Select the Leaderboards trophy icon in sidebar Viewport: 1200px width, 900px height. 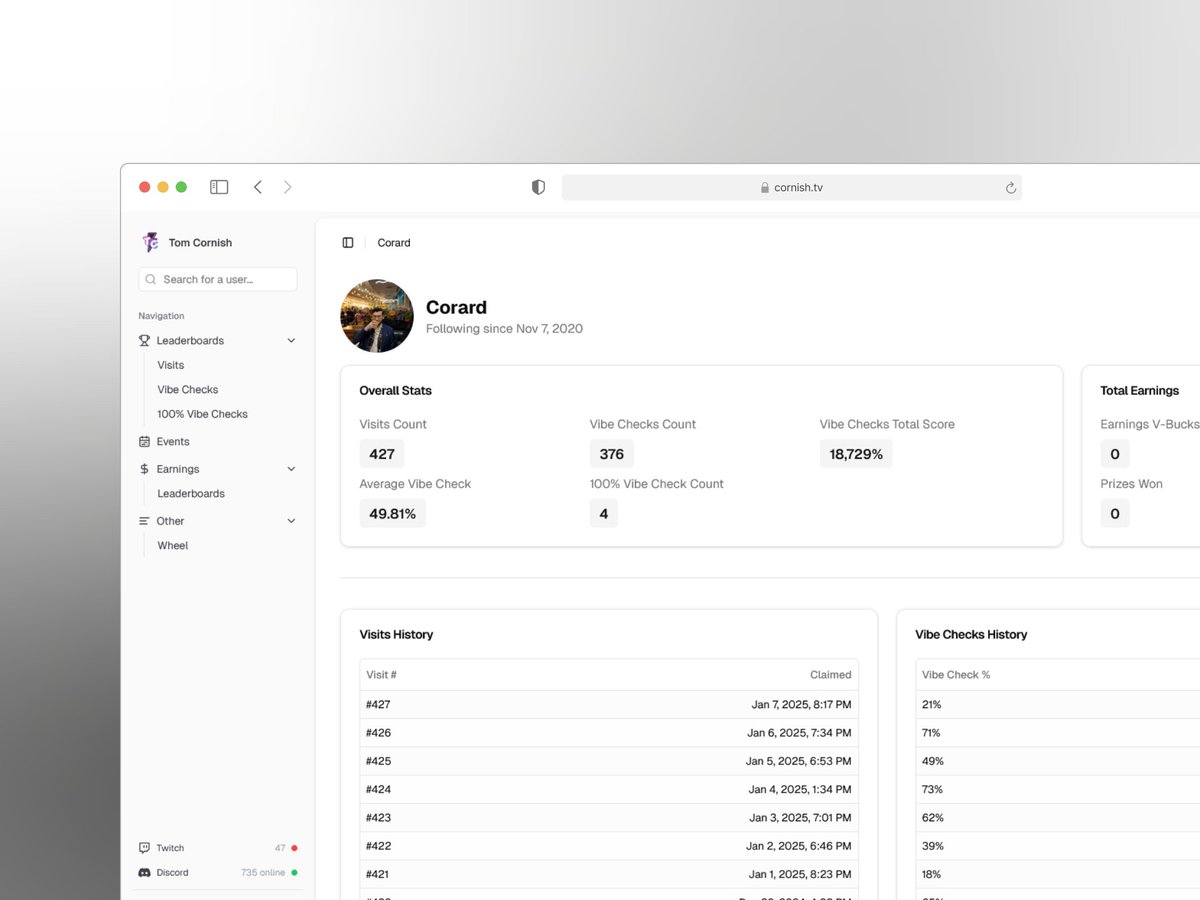[144, 340]
